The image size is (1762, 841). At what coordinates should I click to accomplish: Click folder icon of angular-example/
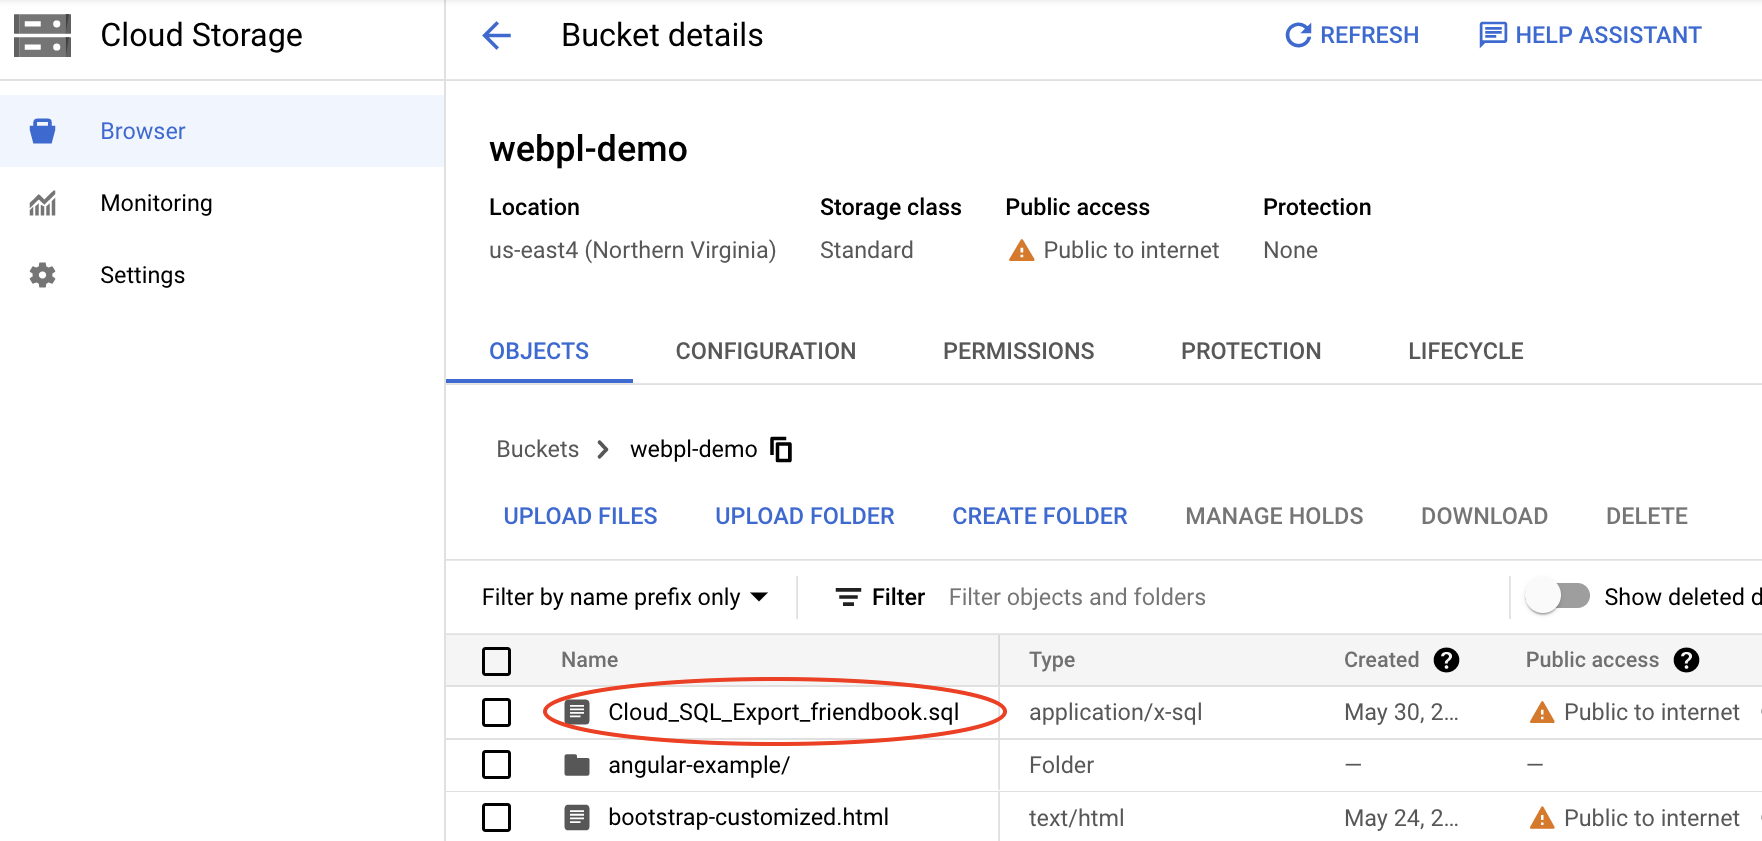577,765
